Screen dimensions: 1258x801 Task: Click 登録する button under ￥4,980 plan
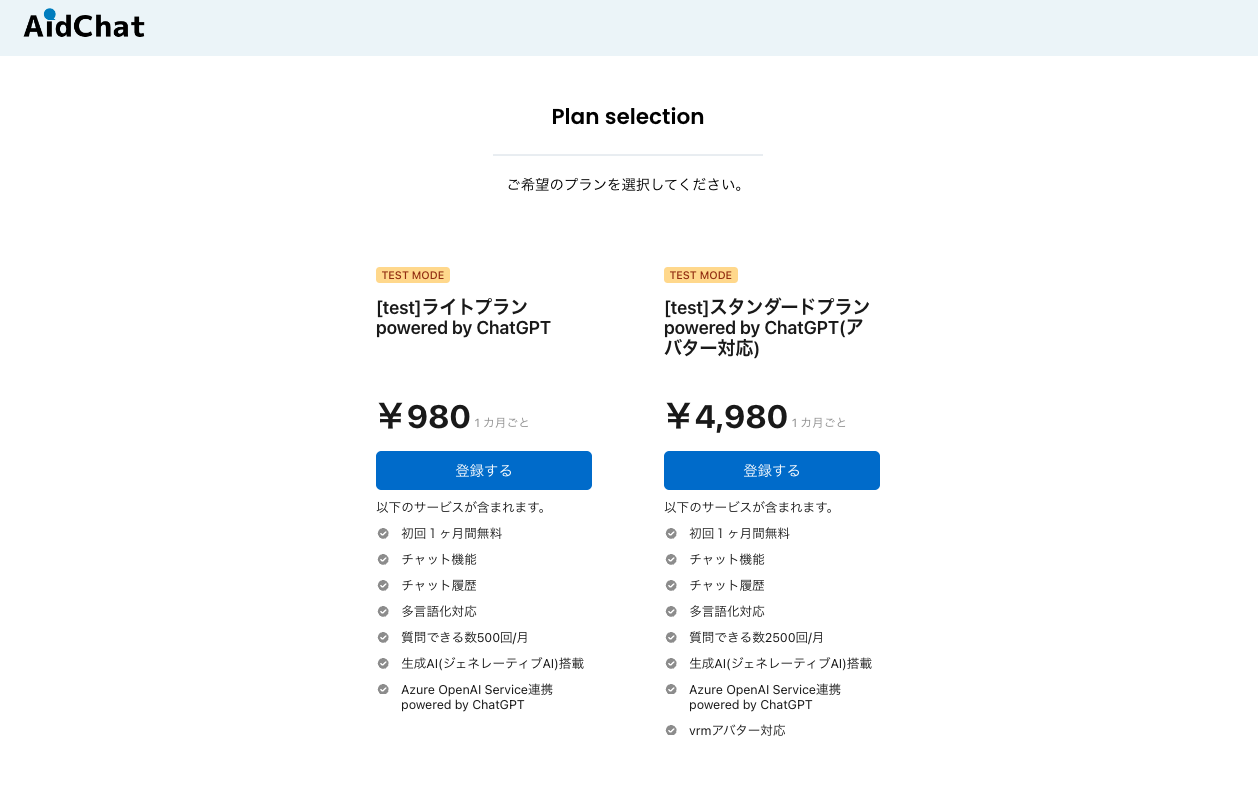[772, 470]
